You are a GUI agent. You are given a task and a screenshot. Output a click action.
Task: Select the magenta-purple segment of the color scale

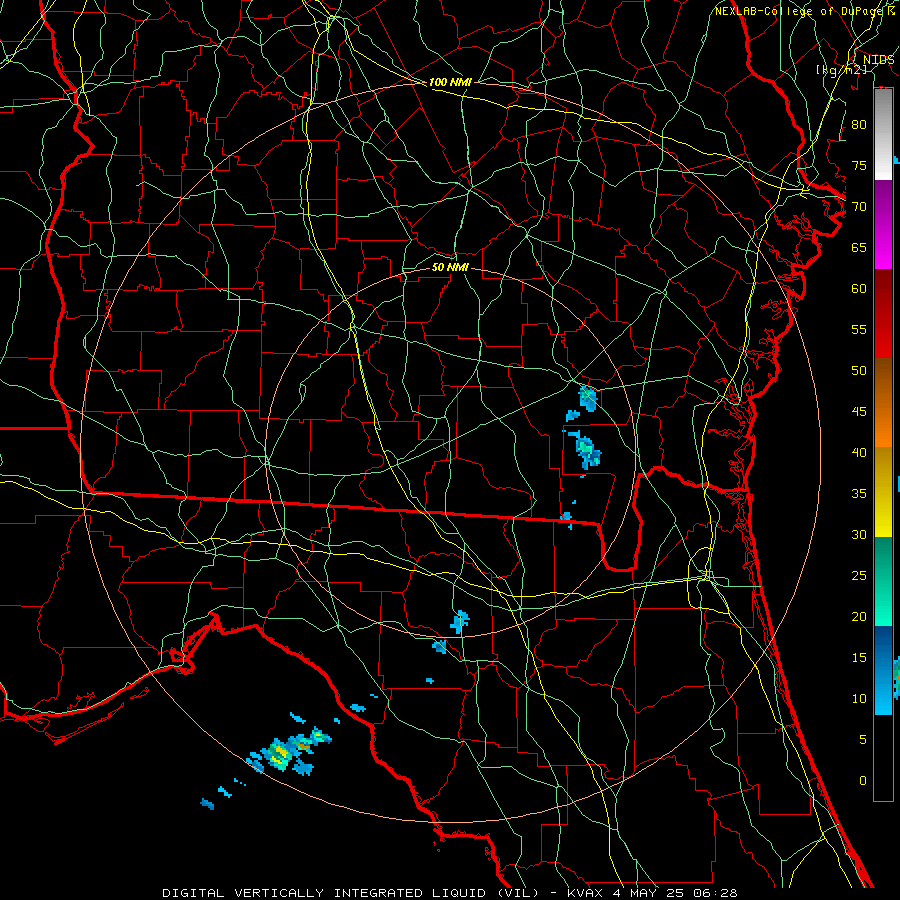coord(883,225)
